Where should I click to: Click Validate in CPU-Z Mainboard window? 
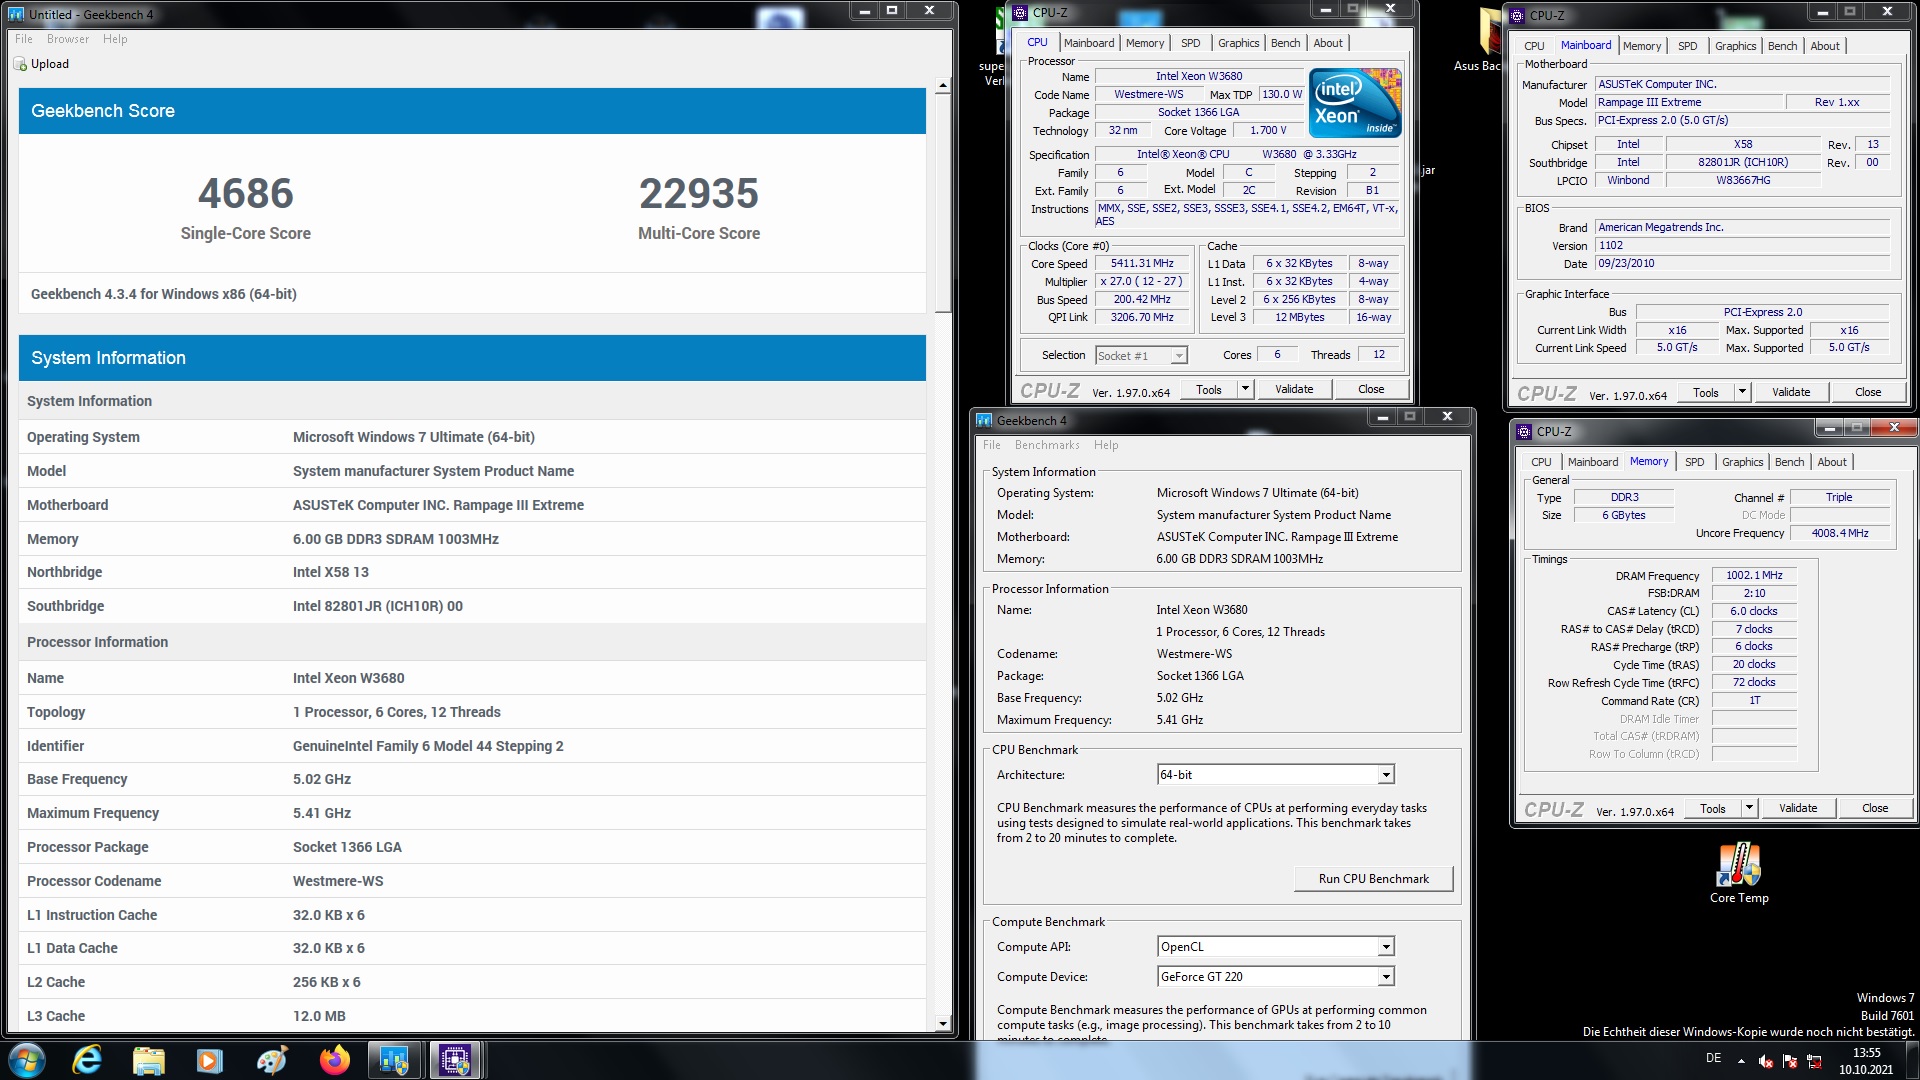coord(1791,393)
